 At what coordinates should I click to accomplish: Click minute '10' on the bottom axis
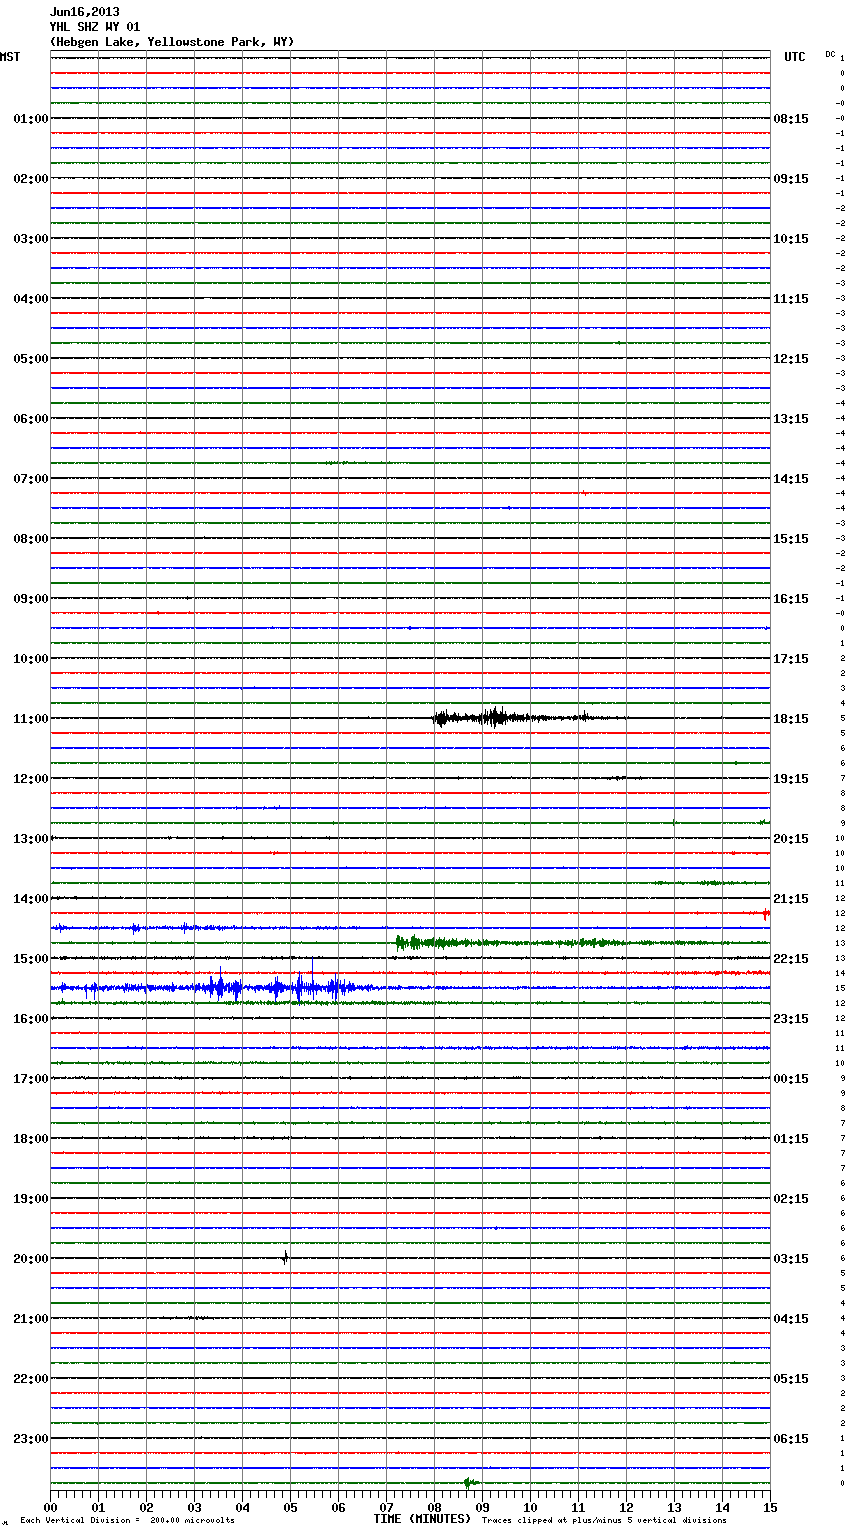coord(530,1507)
